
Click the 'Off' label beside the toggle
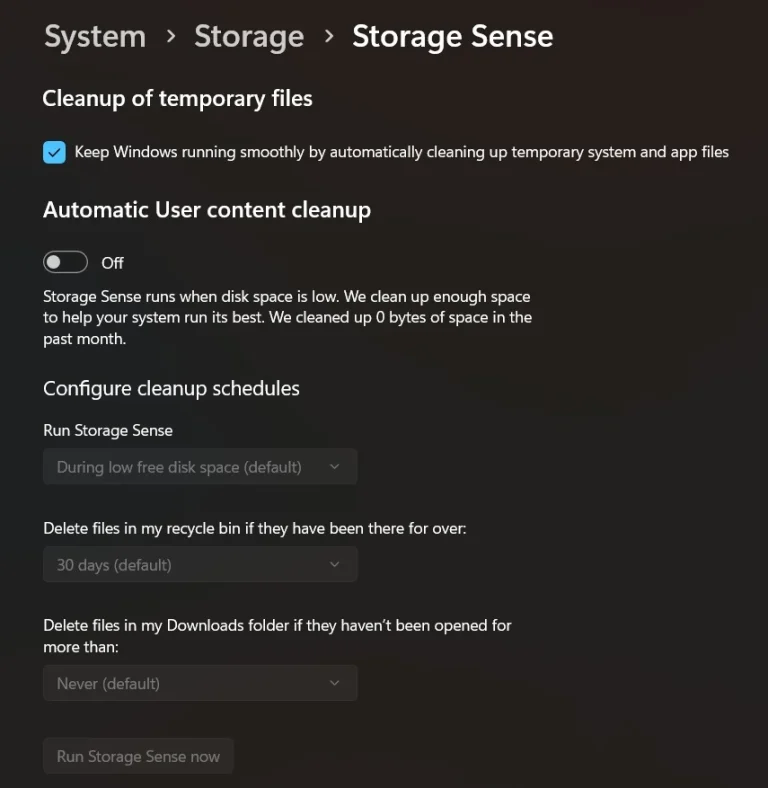pyautogui.click(x=113, y=263)
